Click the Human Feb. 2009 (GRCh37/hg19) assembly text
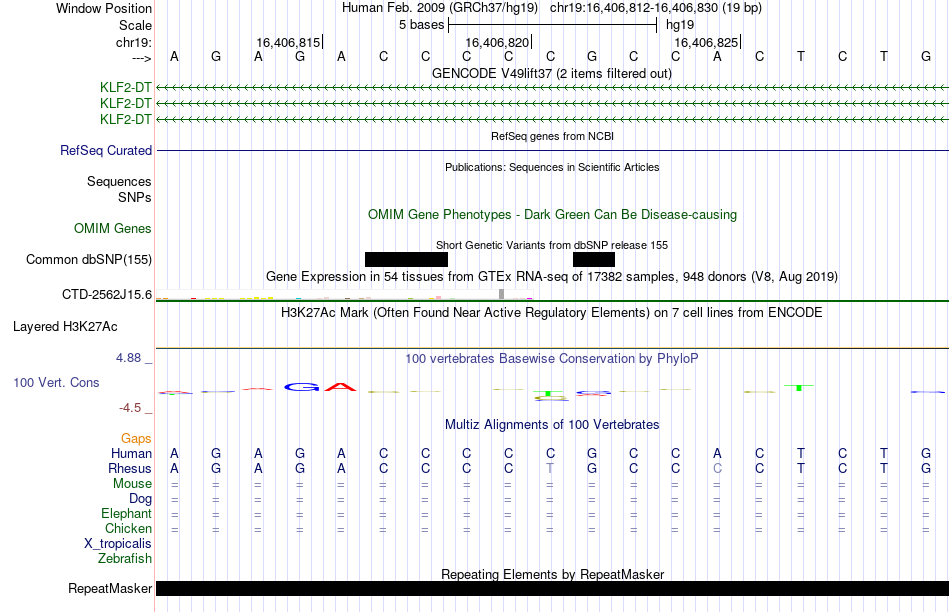Viewport: 950px width, 612px height. tap(440, 8)
